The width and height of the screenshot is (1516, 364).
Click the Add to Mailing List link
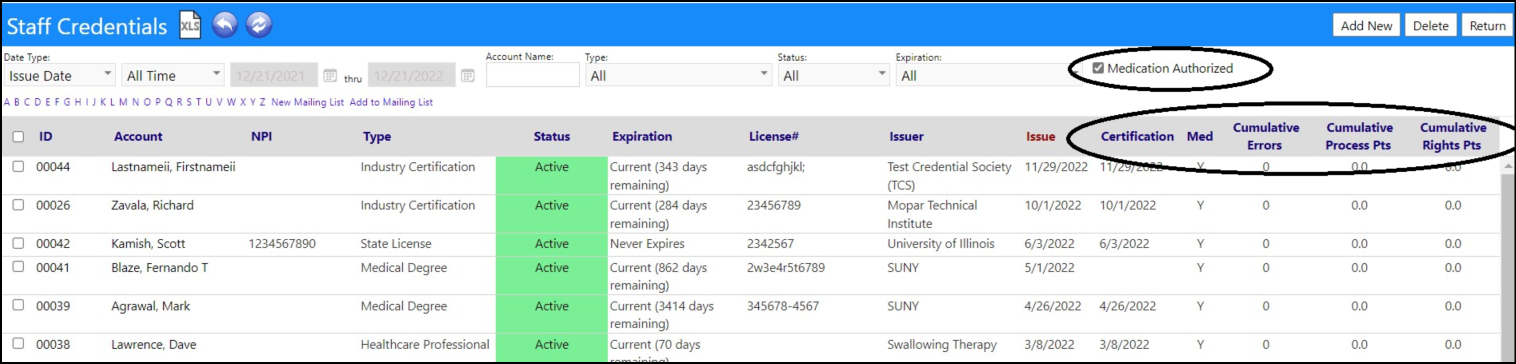(x=391, y=102)
